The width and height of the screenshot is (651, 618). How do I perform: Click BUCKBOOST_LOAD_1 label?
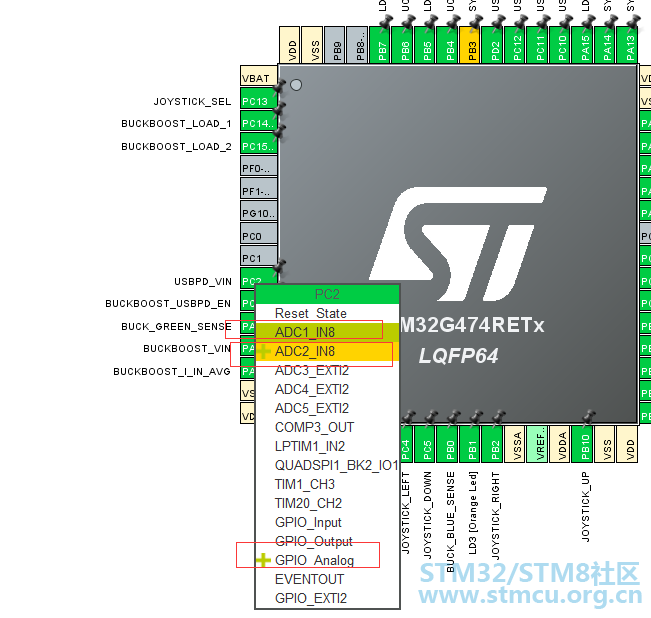point(176,124)
